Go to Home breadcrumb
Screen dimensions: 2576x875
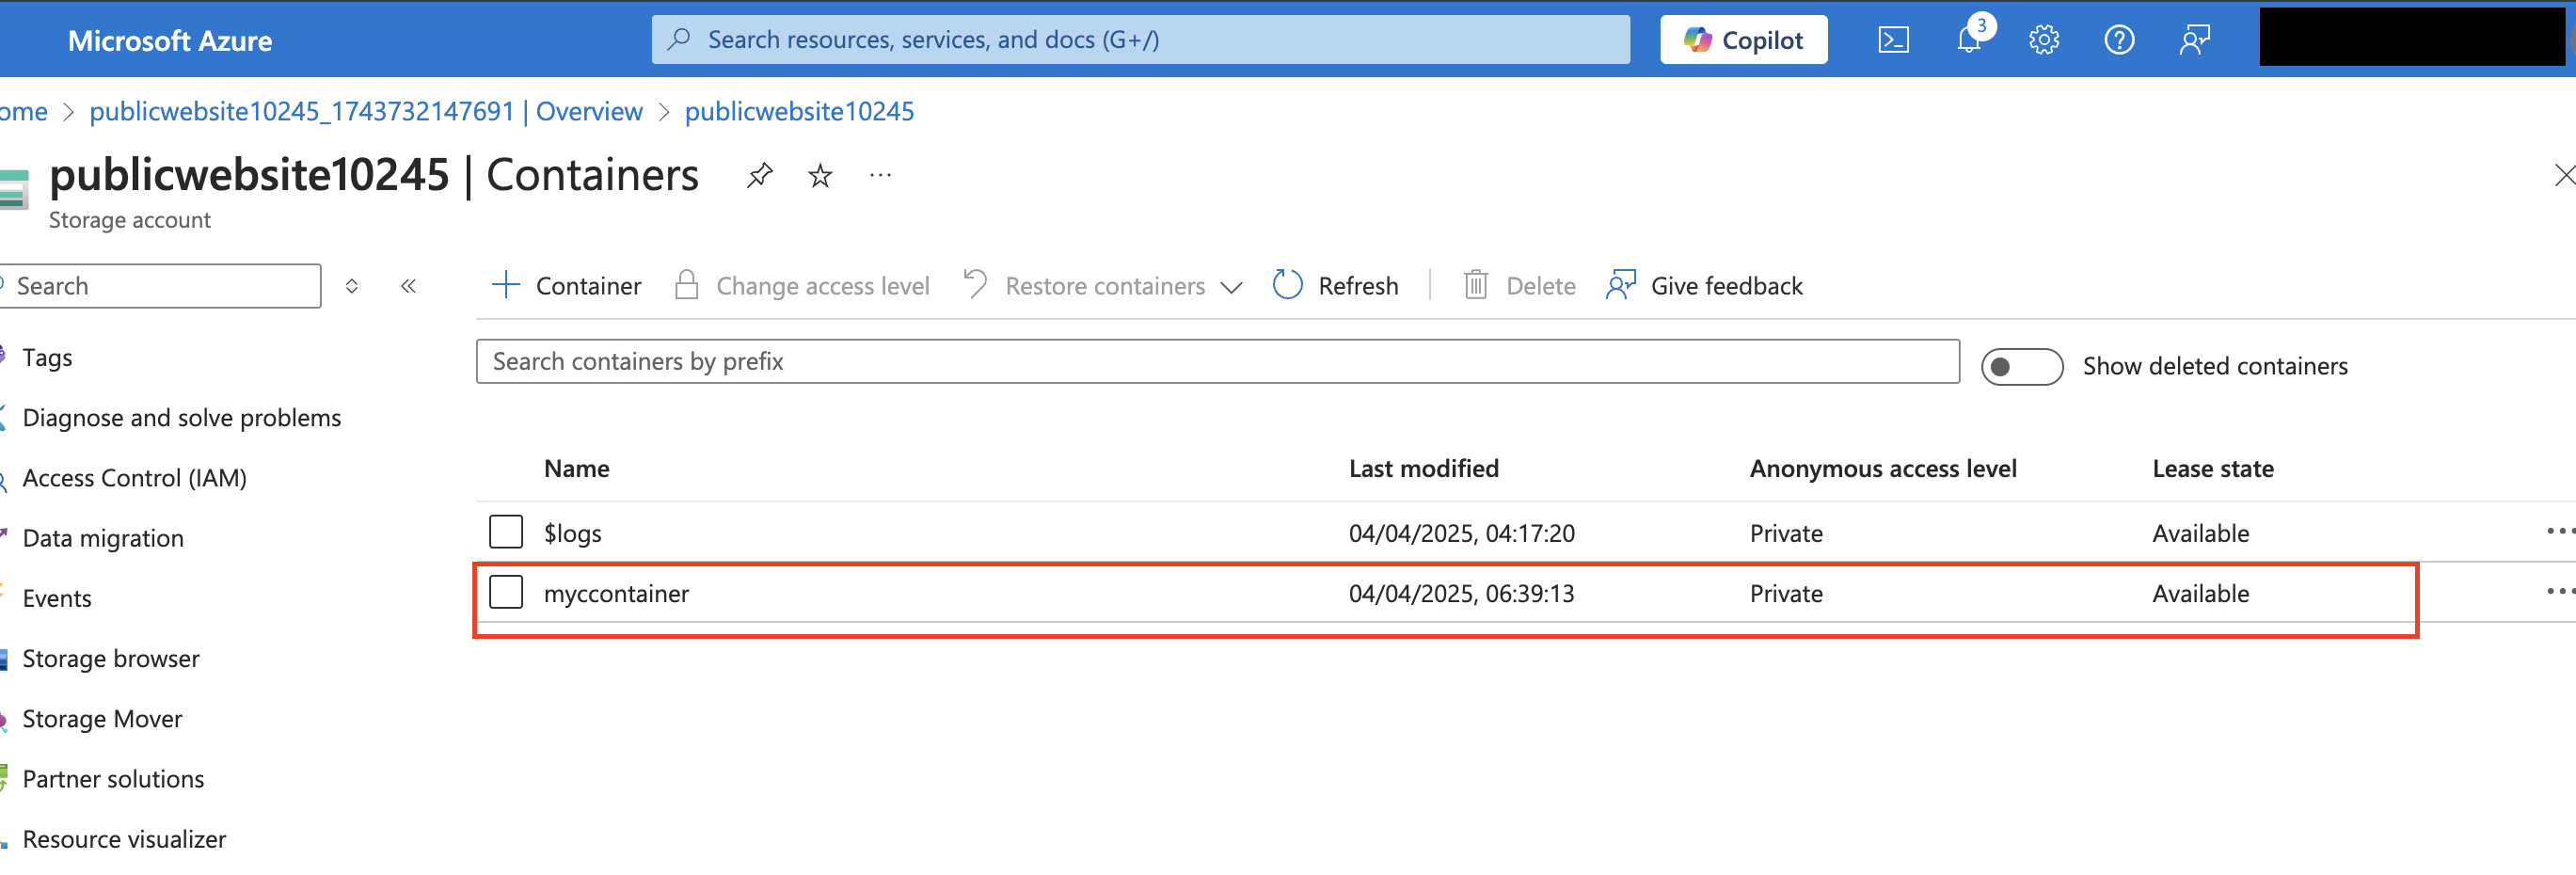point(23,111)
